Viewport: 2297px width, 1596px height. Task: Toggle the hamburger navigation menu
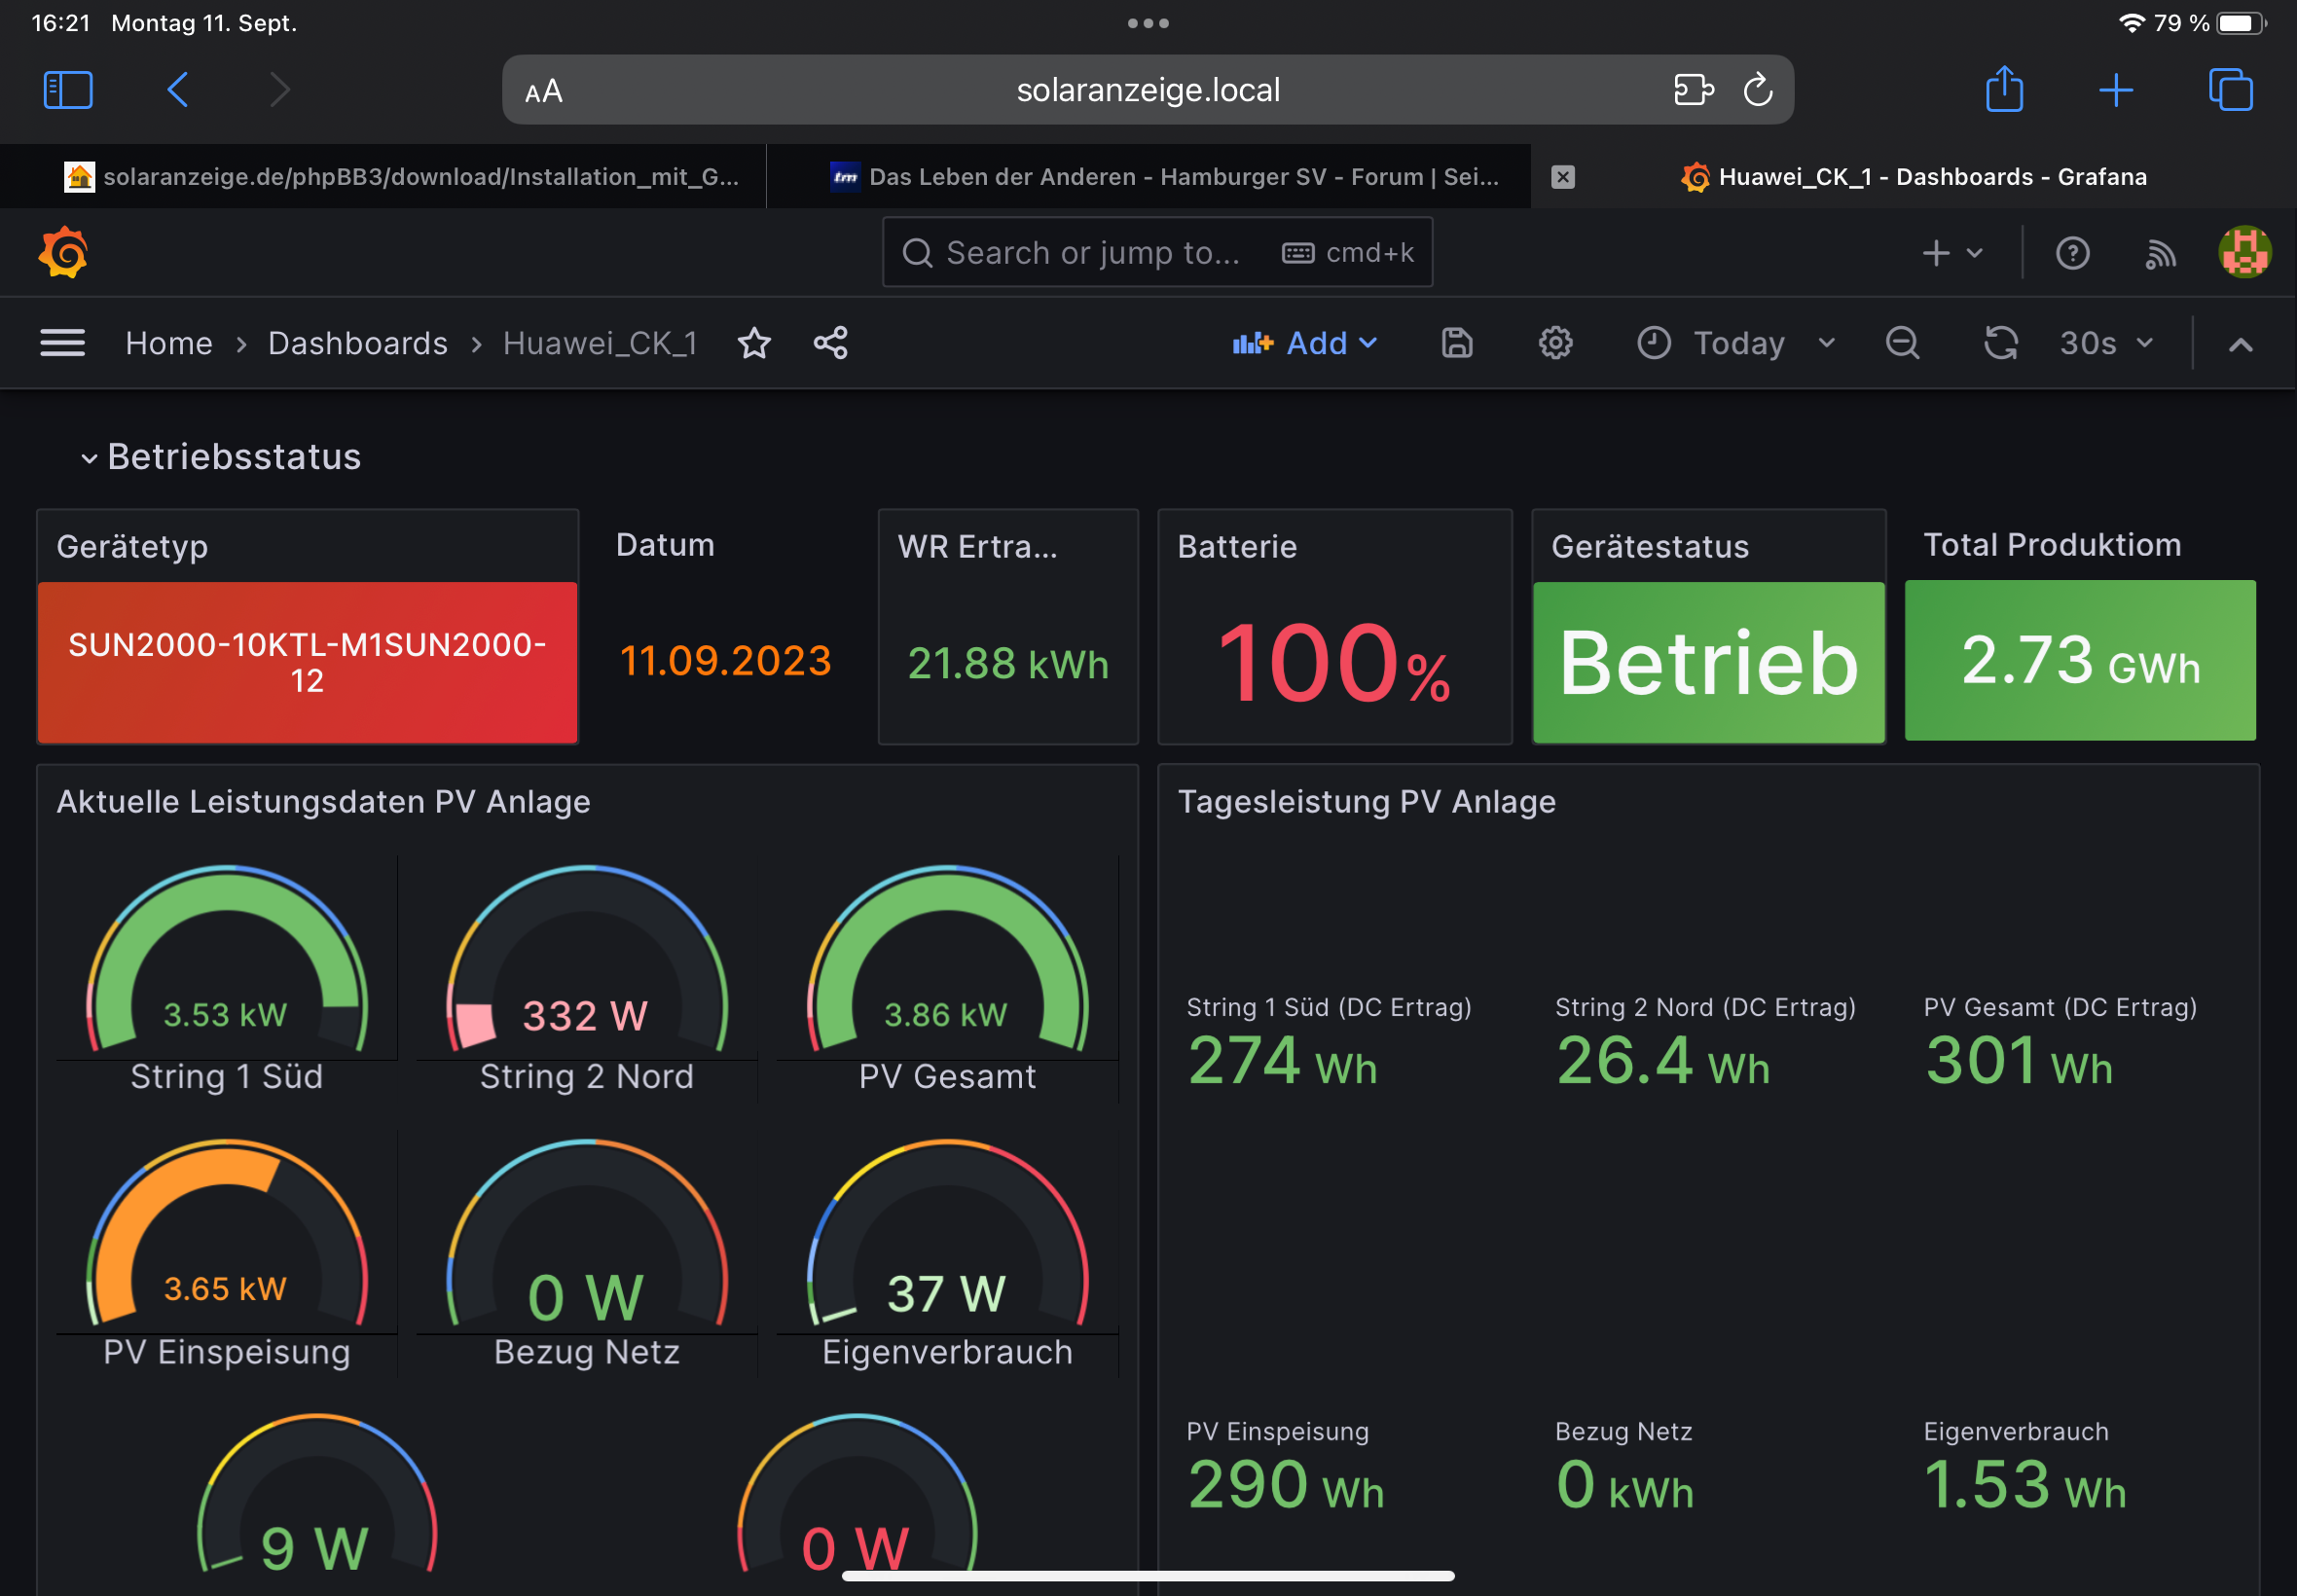click(x=62, y=343)
